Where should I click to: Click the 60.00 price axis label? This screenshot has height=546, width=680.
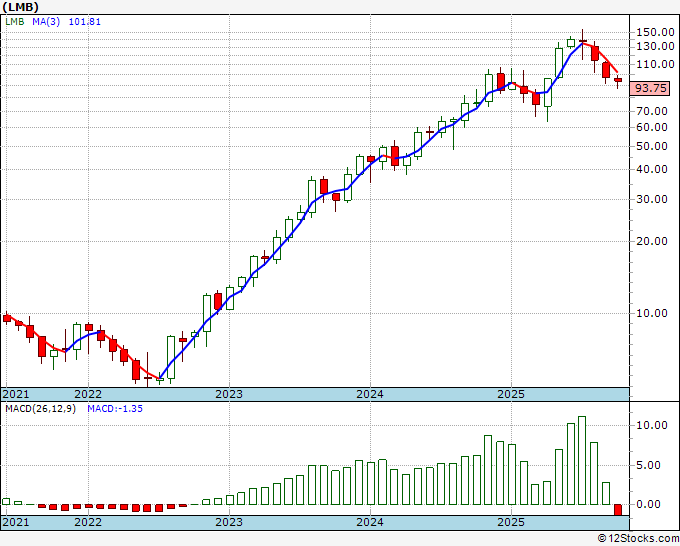pos(652,127)
